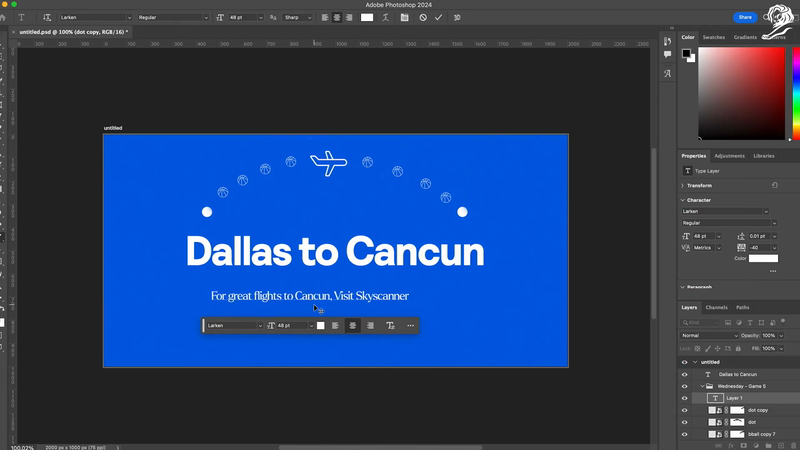Right align text in options bar
Viewport: 800px width, 450px height.
click(x=349, y=17)
